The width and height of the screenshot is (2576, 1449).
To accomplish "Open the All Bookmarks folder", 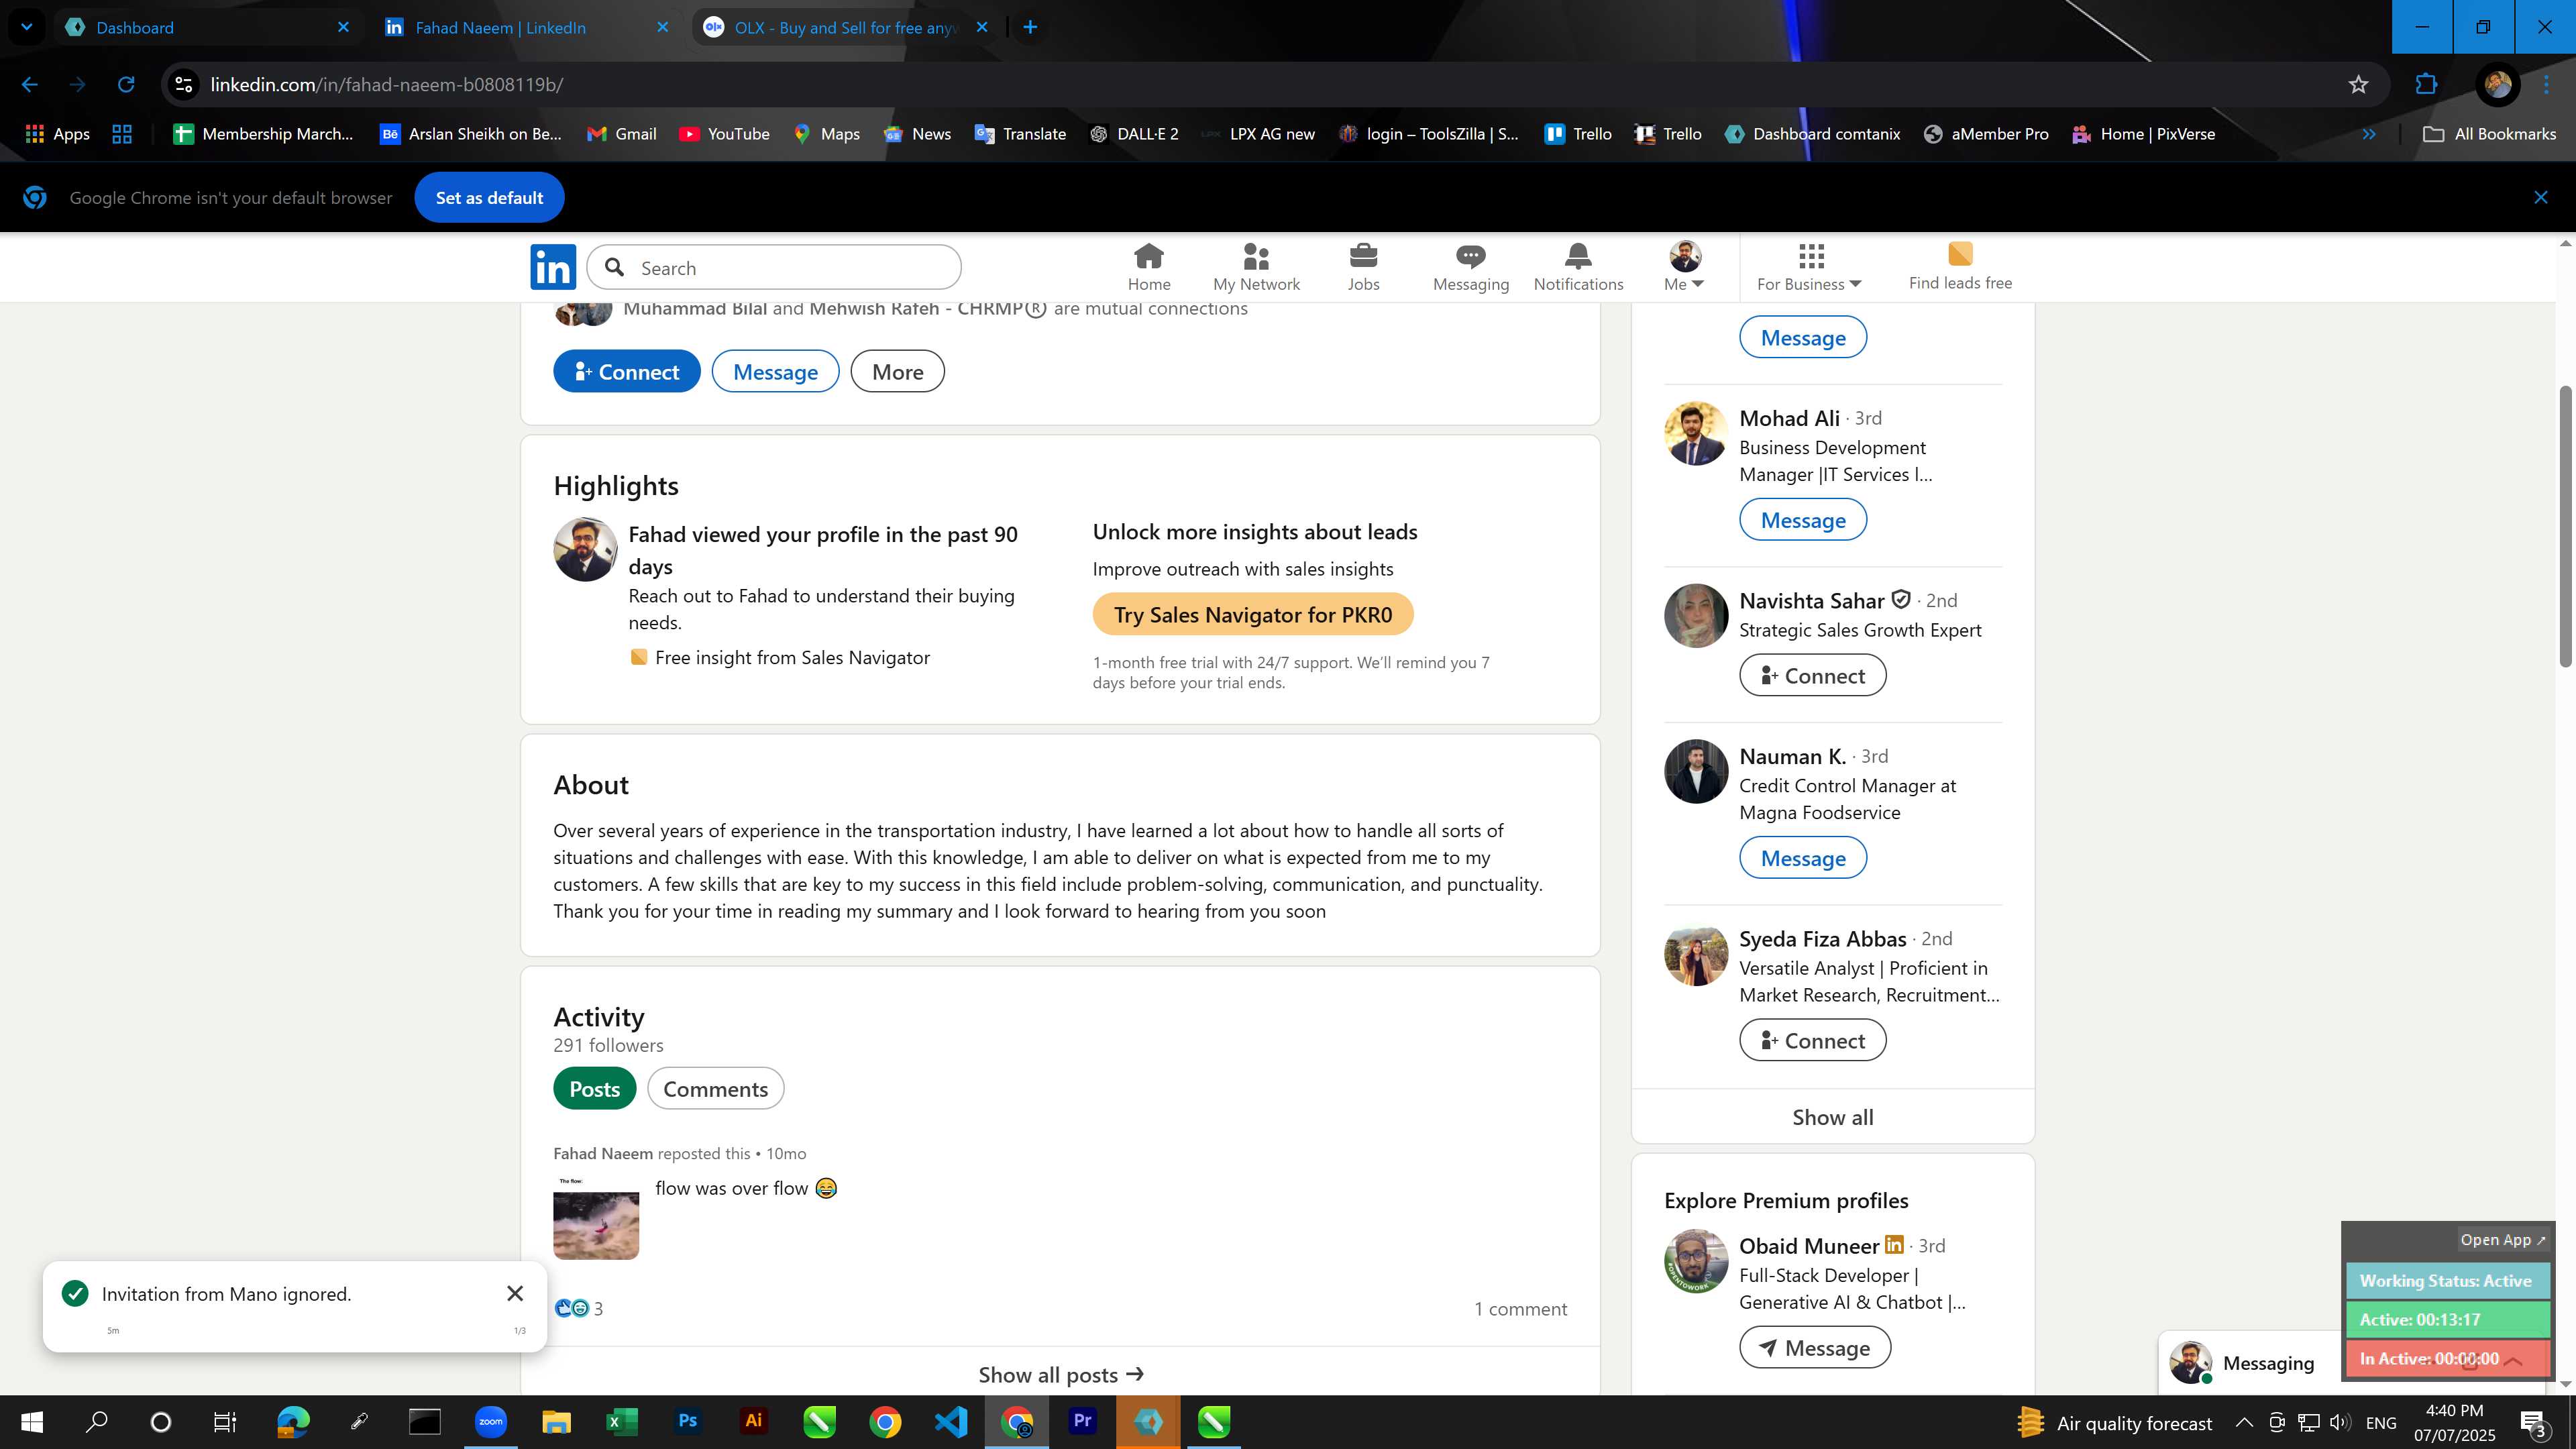I will click(x=2489, y=134).
